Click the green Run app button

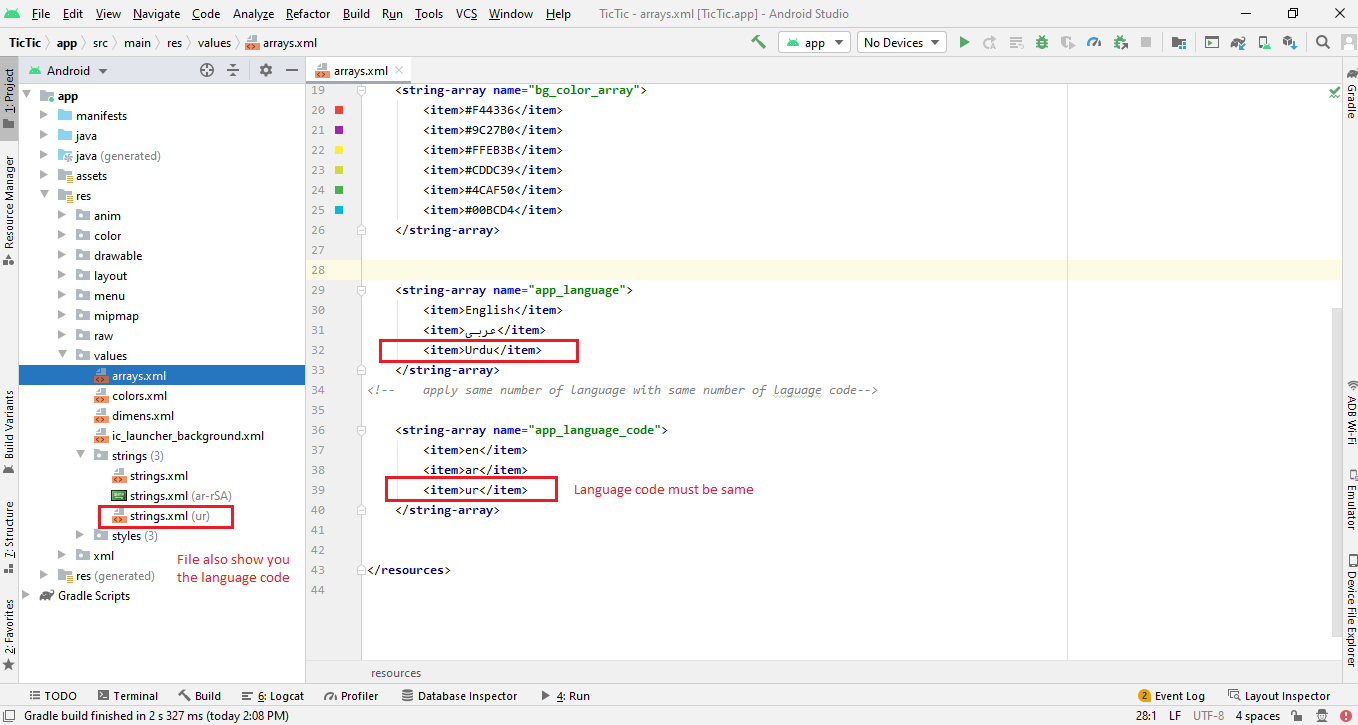[964, 43]
